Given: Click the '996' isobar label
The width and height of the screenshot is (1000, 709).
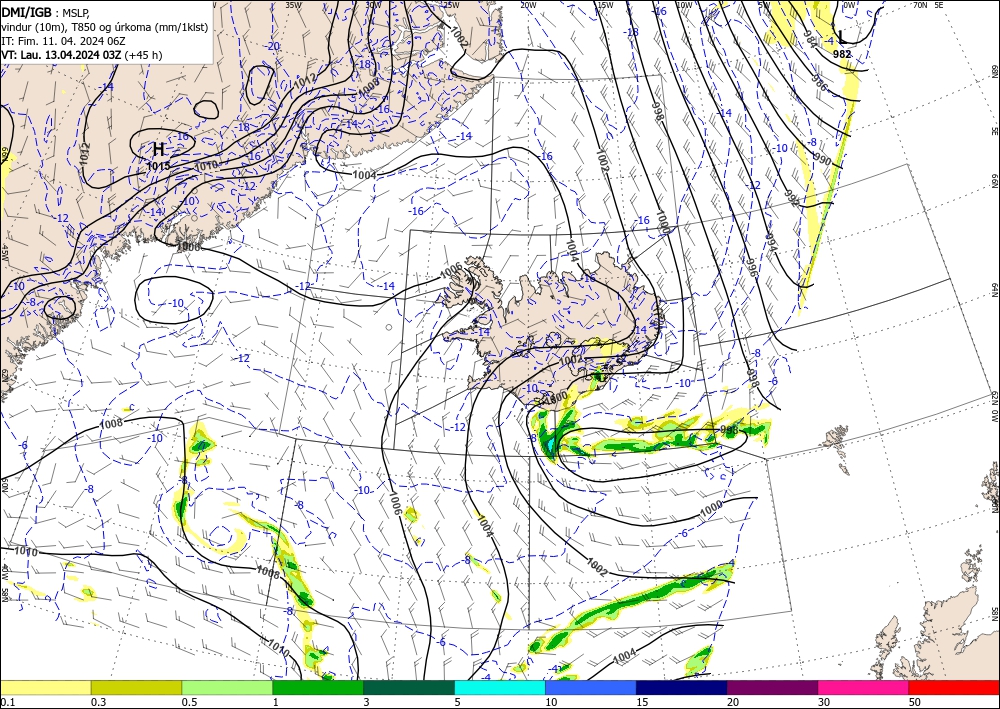Looking at the screenshot, I should pos(751,268).
